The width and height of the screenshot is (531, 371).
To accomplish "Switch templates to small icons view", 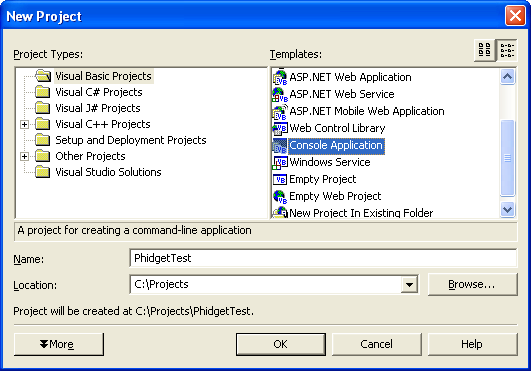I will [x=507, y=50].
